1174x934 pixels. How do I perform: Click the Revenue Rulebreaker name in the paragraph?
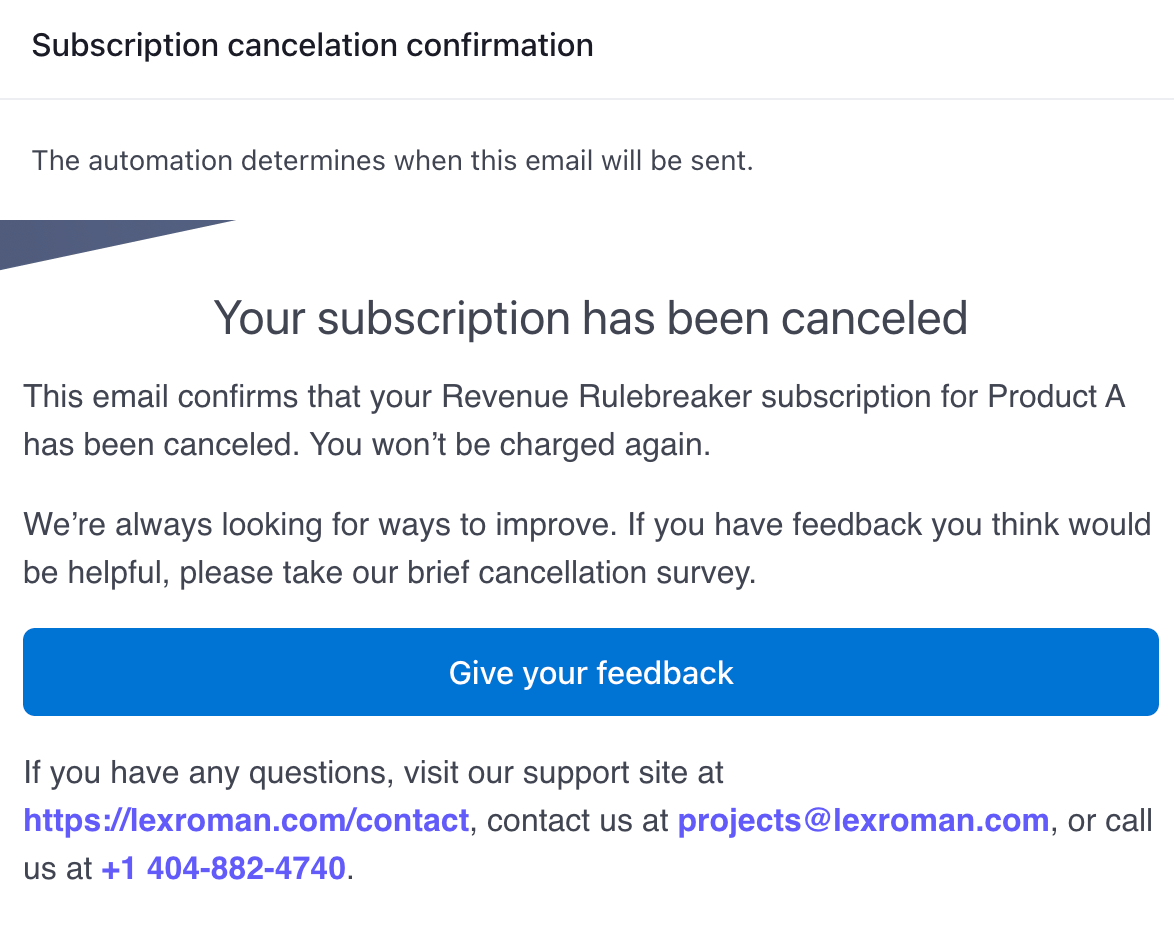[x=596, y=396]
